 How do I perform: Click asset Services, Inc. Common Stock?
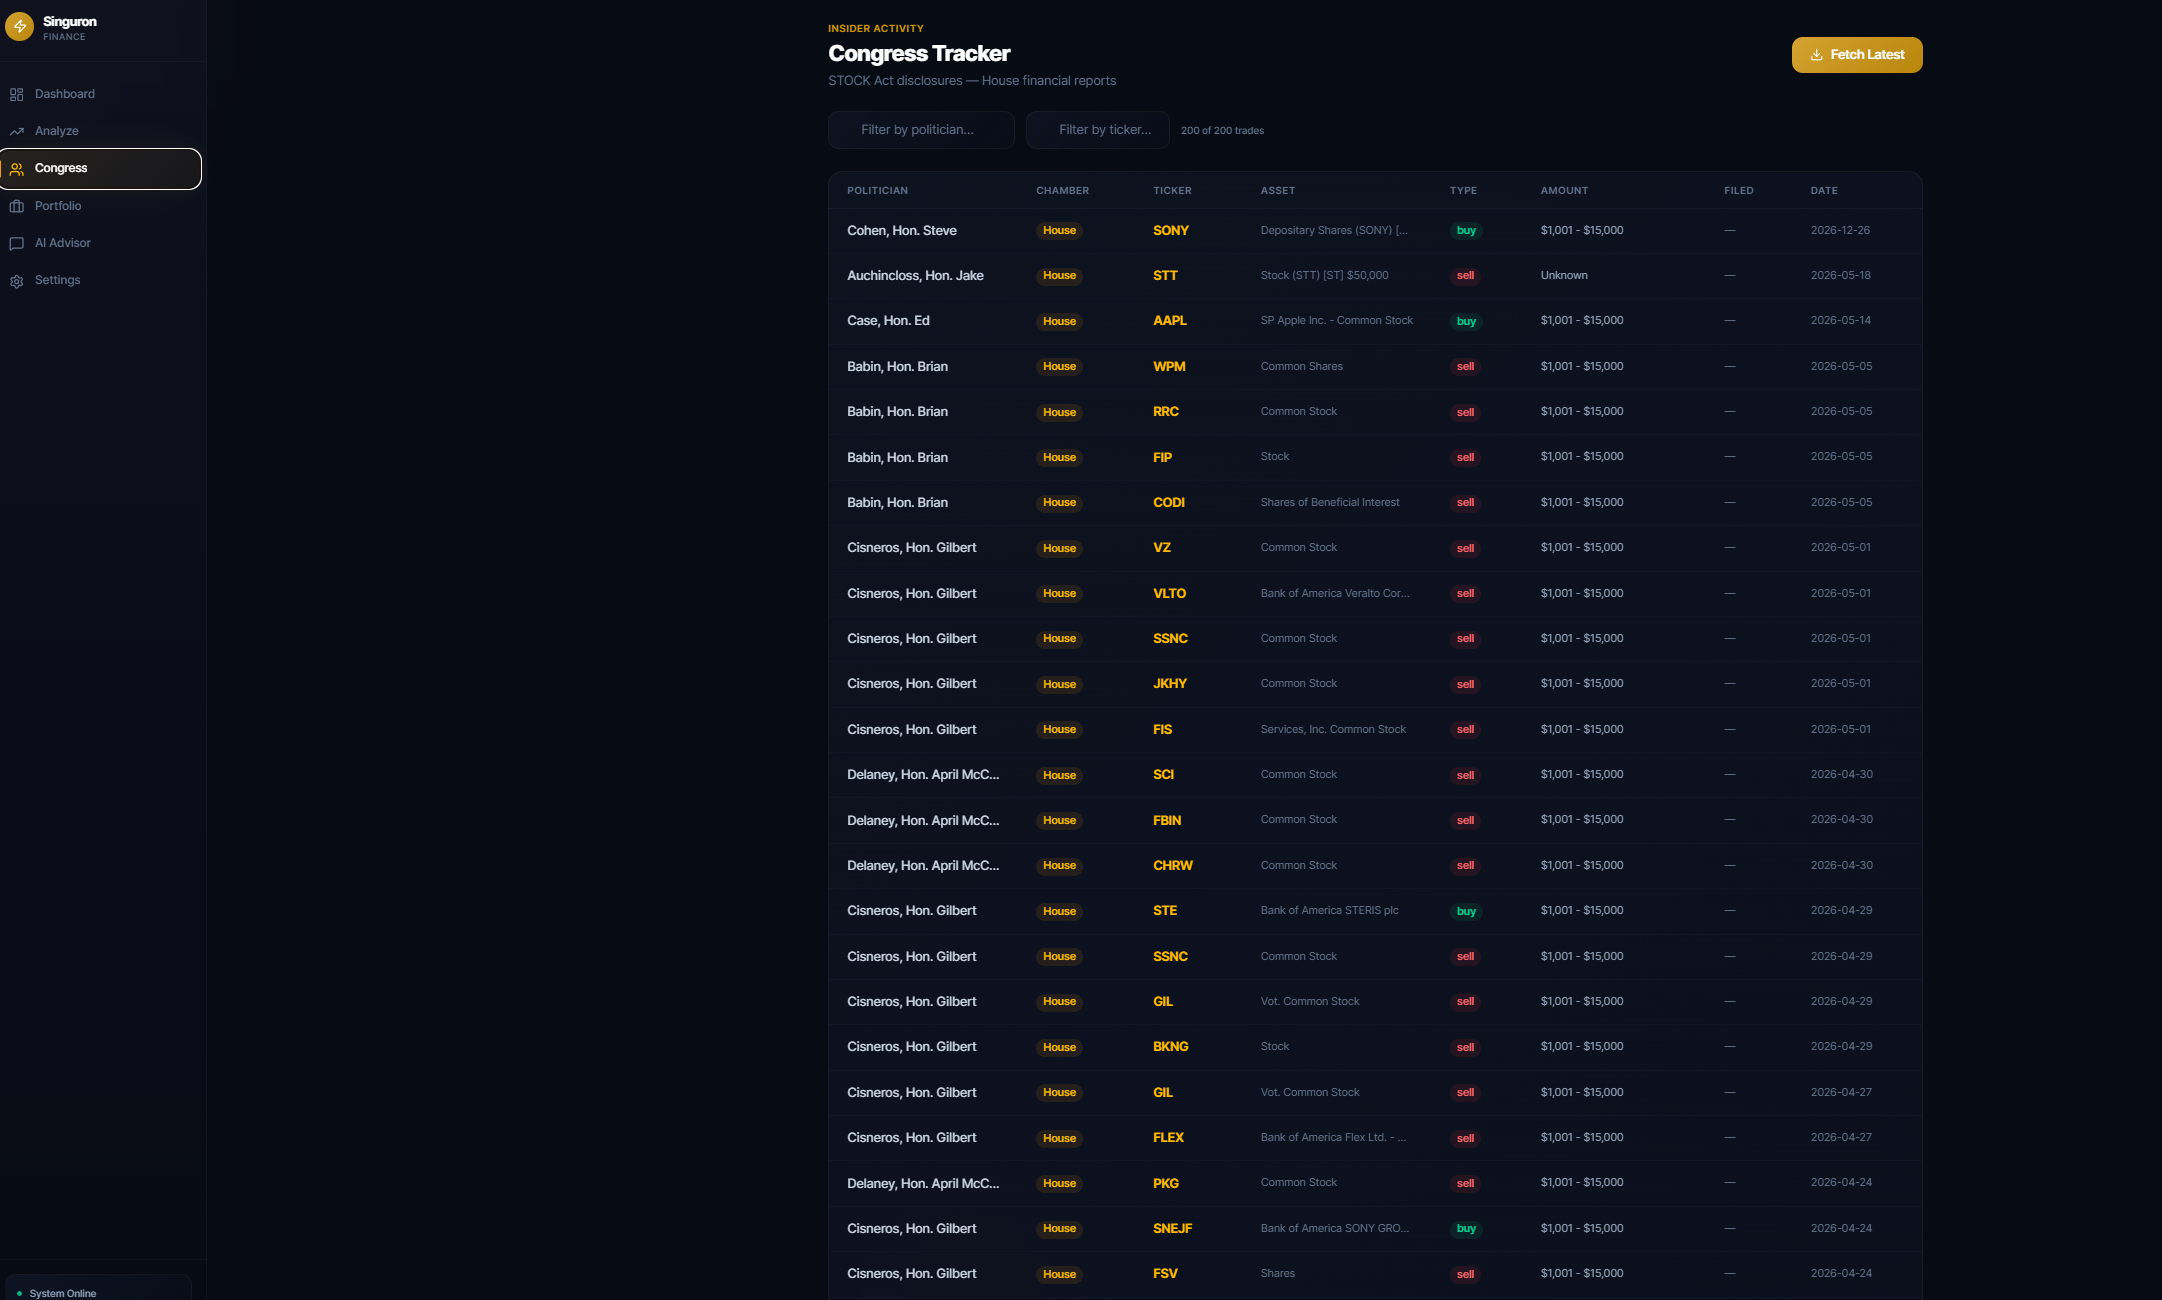[x=1332, y=729]
